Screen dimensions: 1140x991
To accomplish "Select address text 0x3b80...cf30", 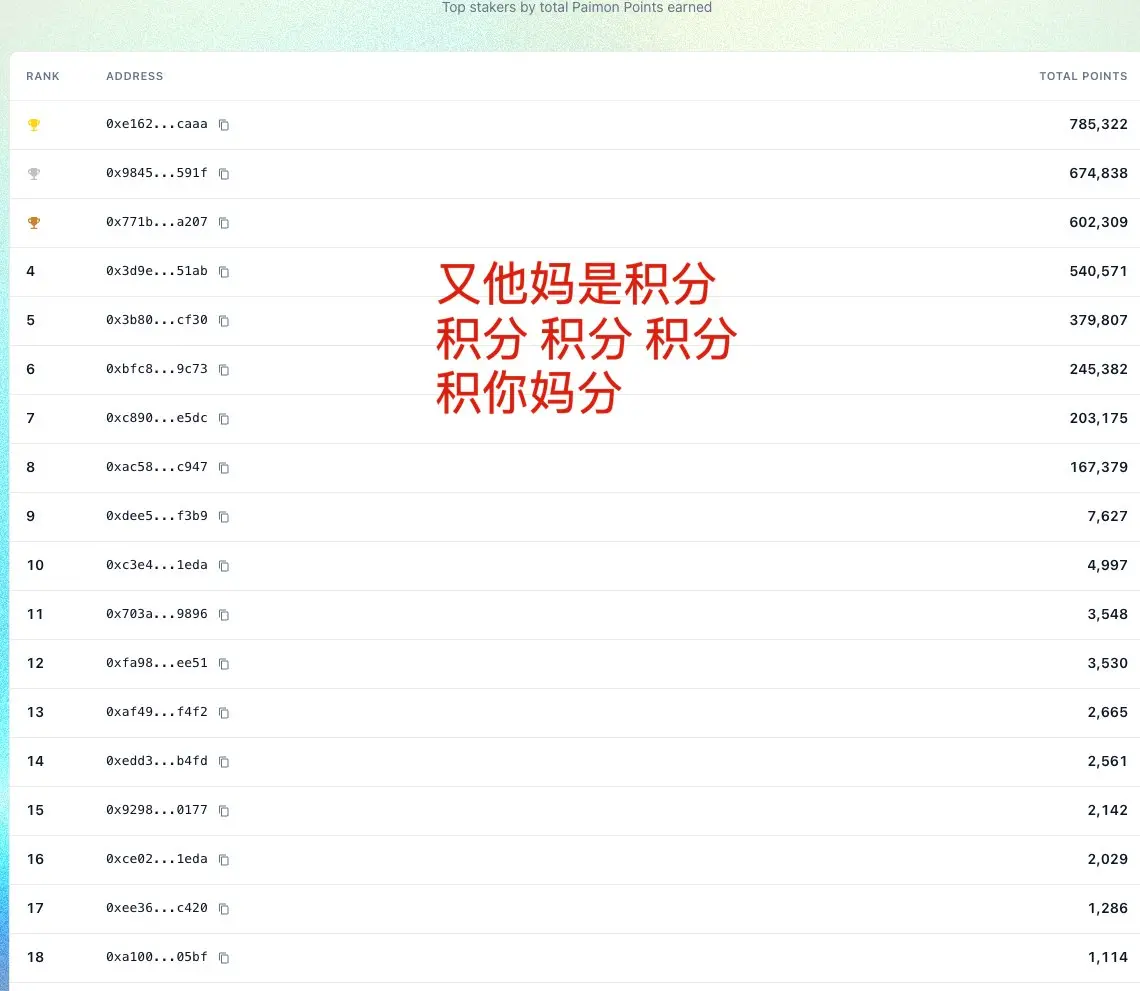I will 157,320.
